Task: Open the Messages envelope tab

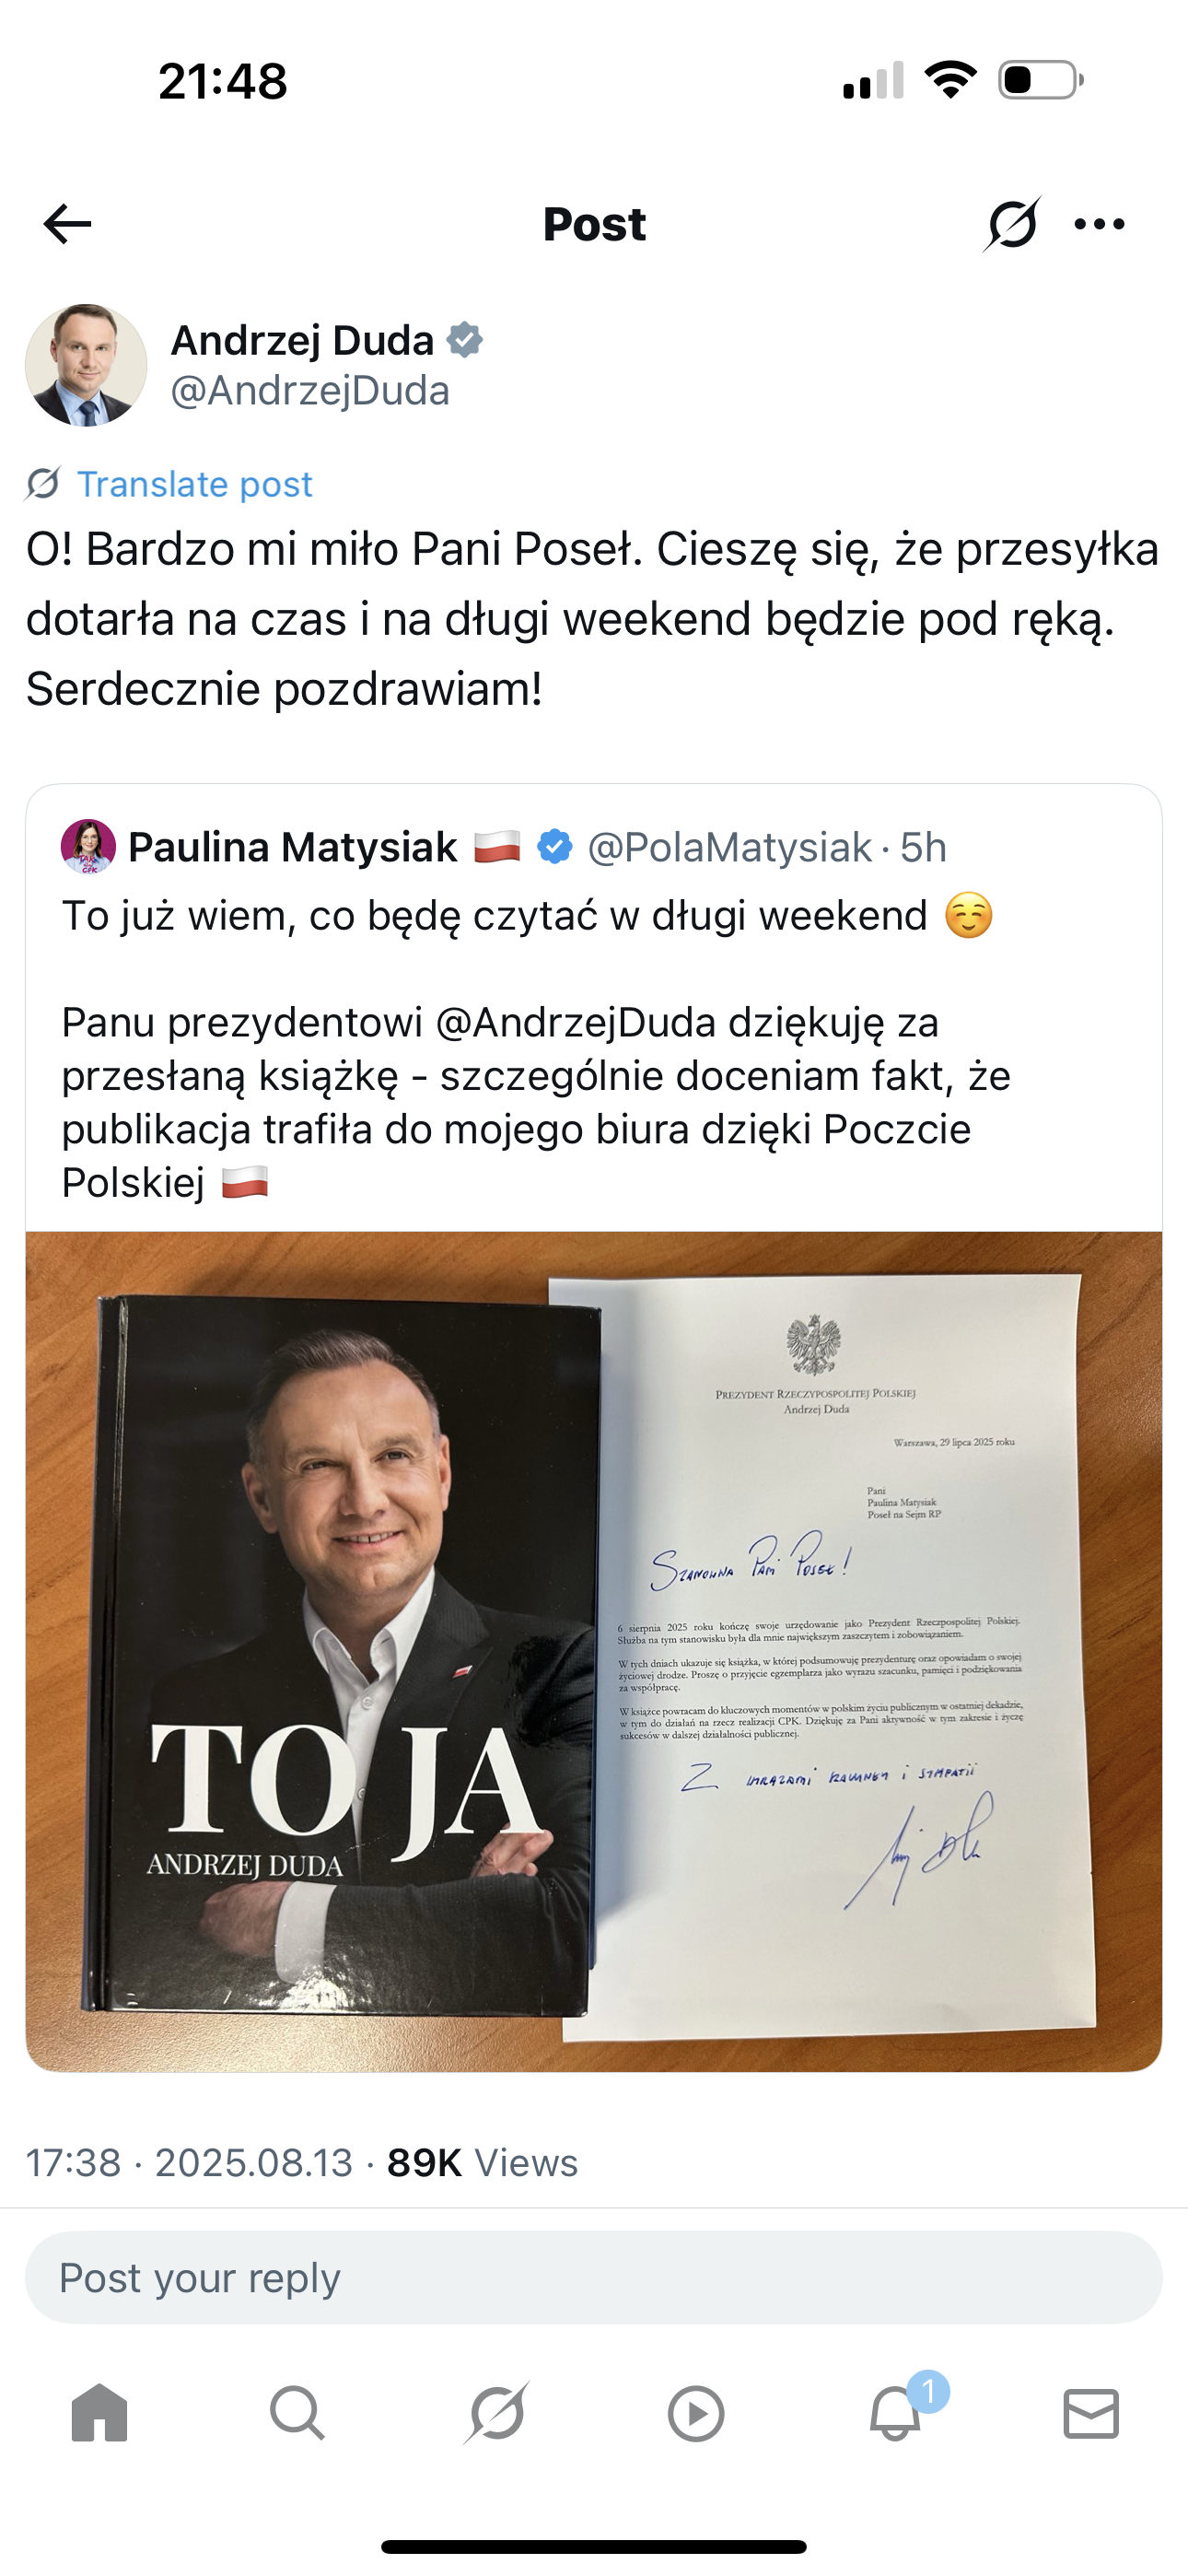Action: pos(1091,2414)
